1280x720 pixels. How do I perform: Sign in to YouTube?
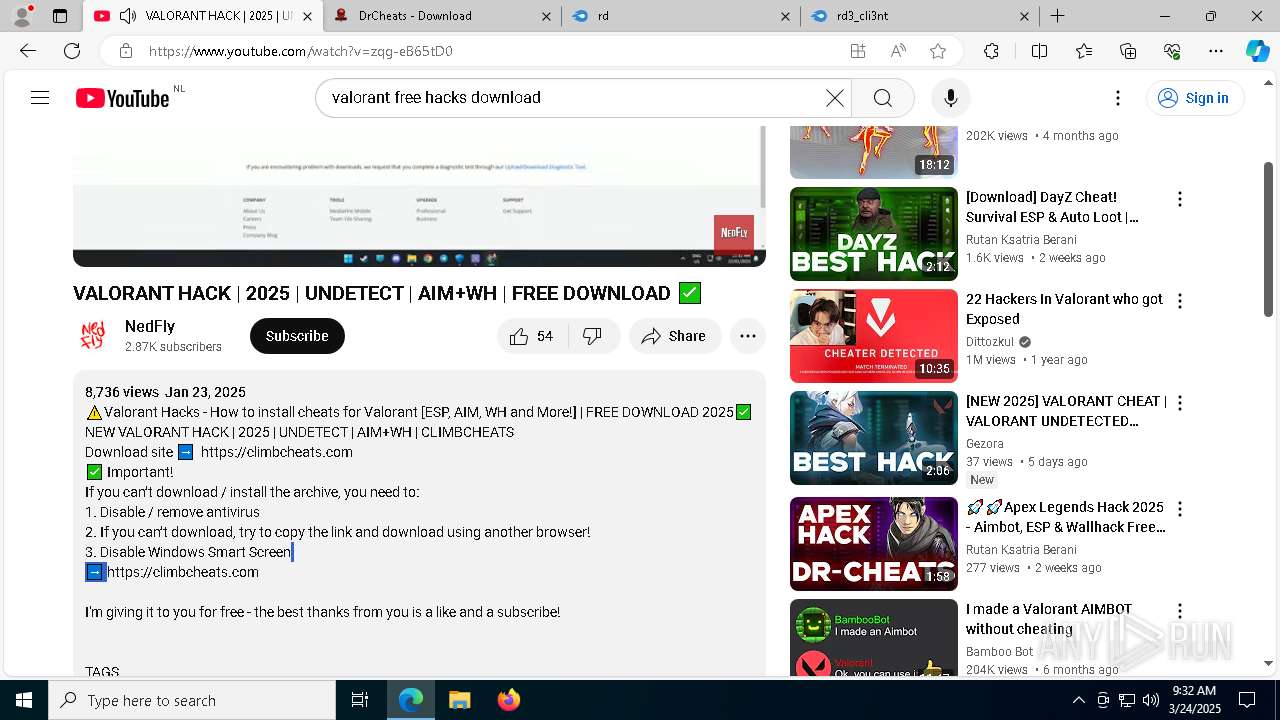coord(1194,97)
